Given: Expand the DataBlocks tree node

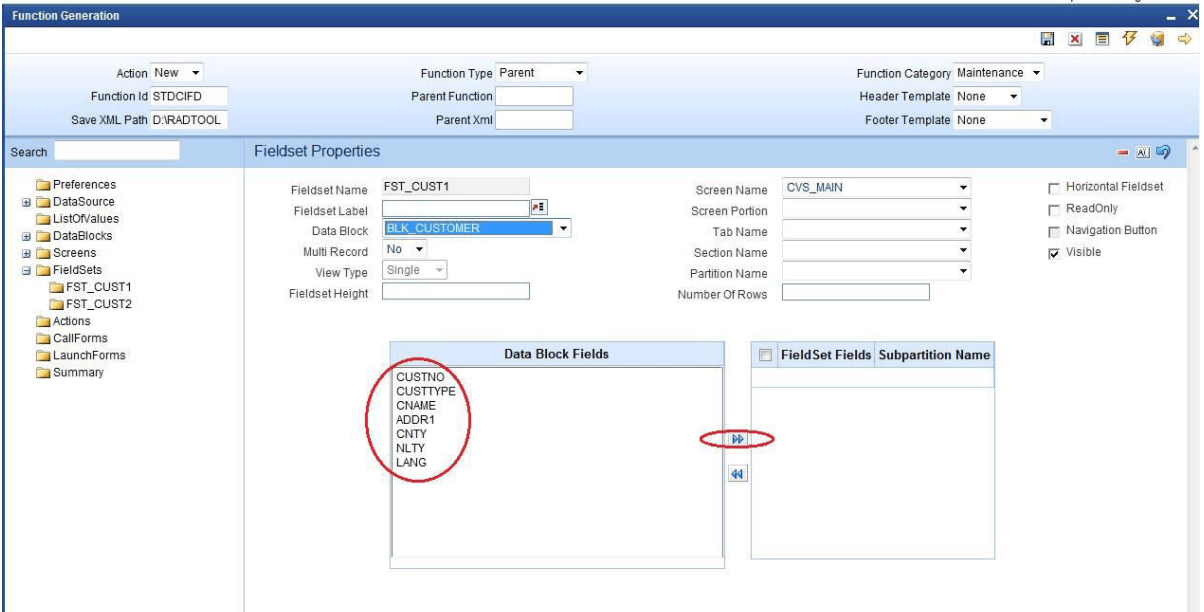Looking at the screenshot, I should [x=27, y=236].
